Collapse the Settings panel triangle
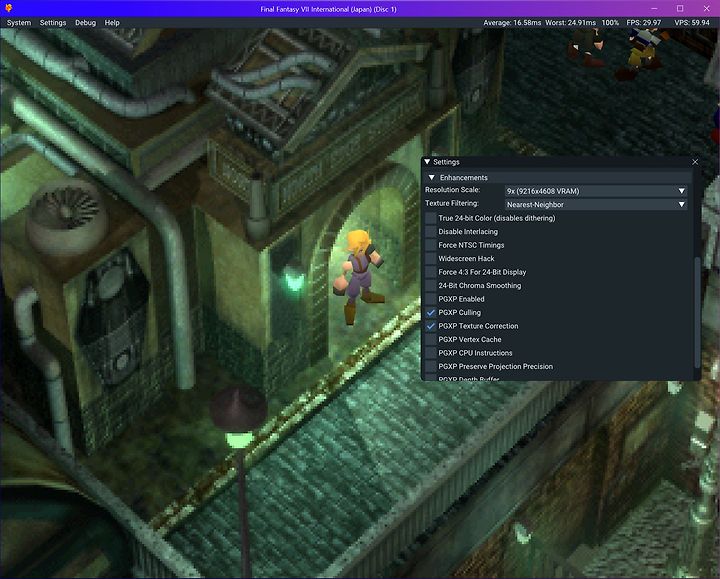Image resolution: width=720 pixels, height=579 pixels. (x=427, y=162)
